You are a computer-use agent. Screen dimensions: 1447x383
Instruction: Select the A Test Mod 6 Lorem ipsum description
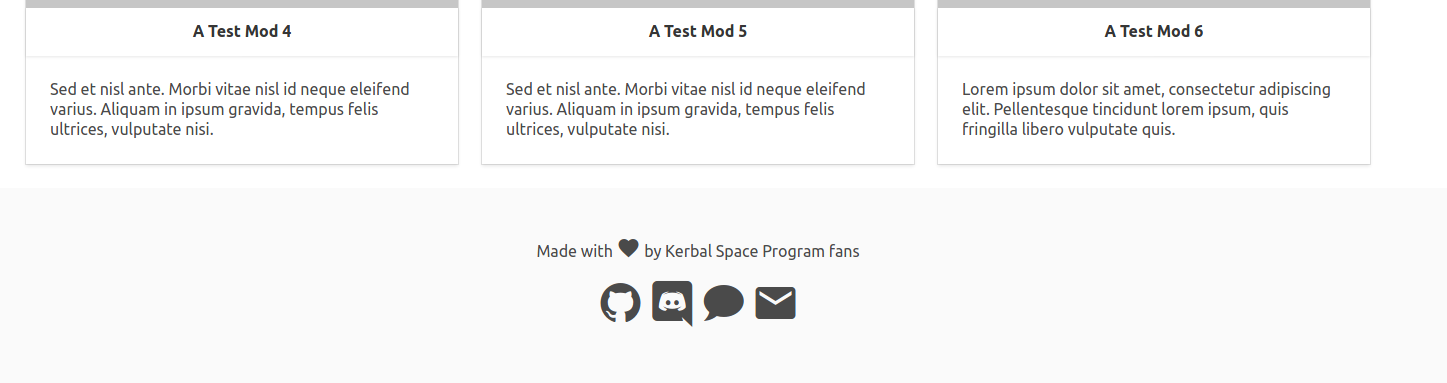pos(1146,109)
